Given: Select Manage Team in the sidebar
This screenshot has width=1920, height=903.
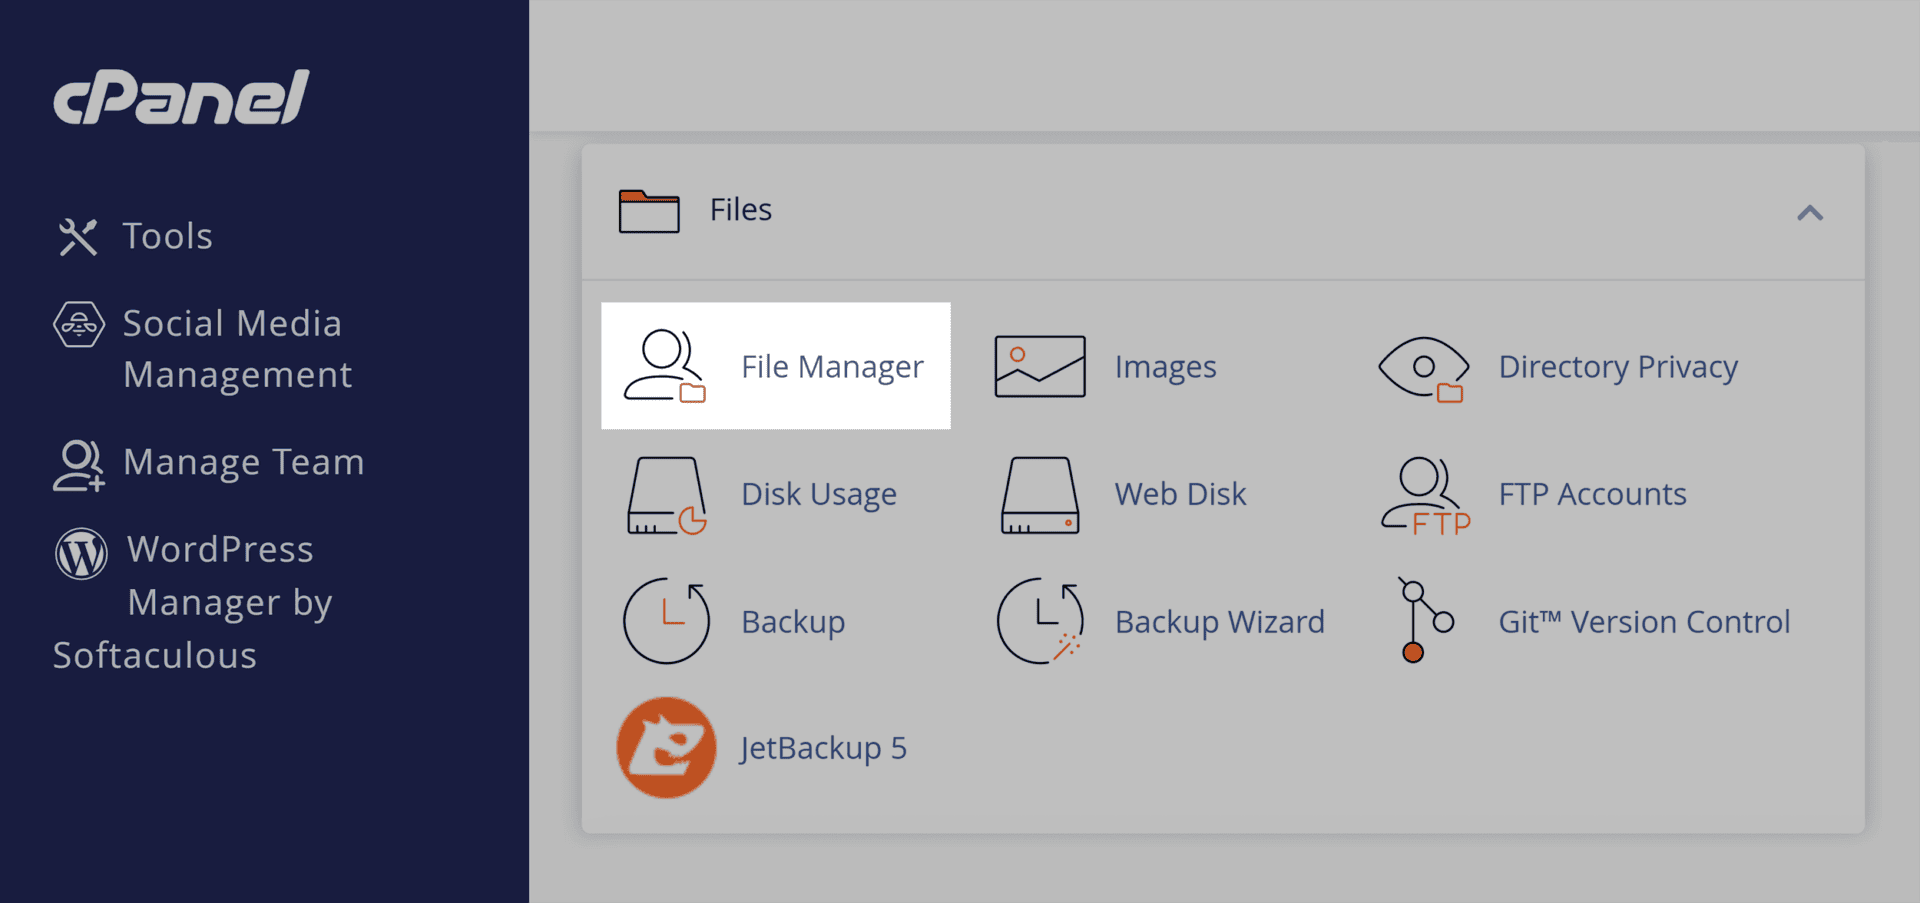Looking at the screenshot, I should (x=242, y=463).
